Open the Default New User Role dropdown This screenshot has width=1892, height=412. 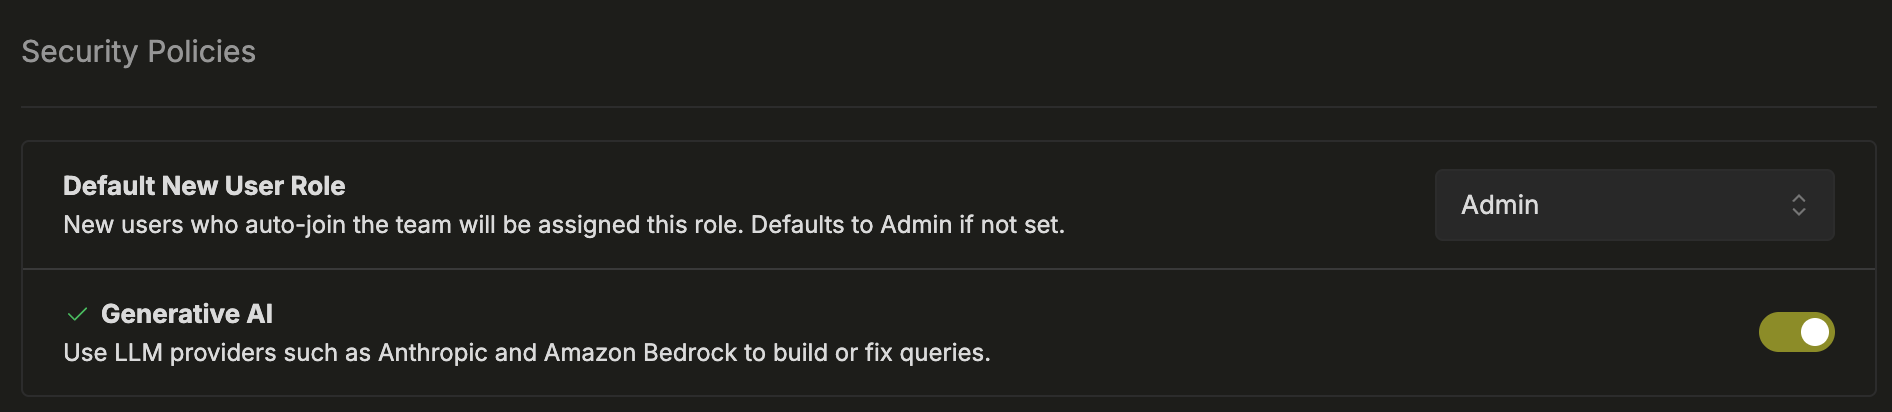[1634, 205]
